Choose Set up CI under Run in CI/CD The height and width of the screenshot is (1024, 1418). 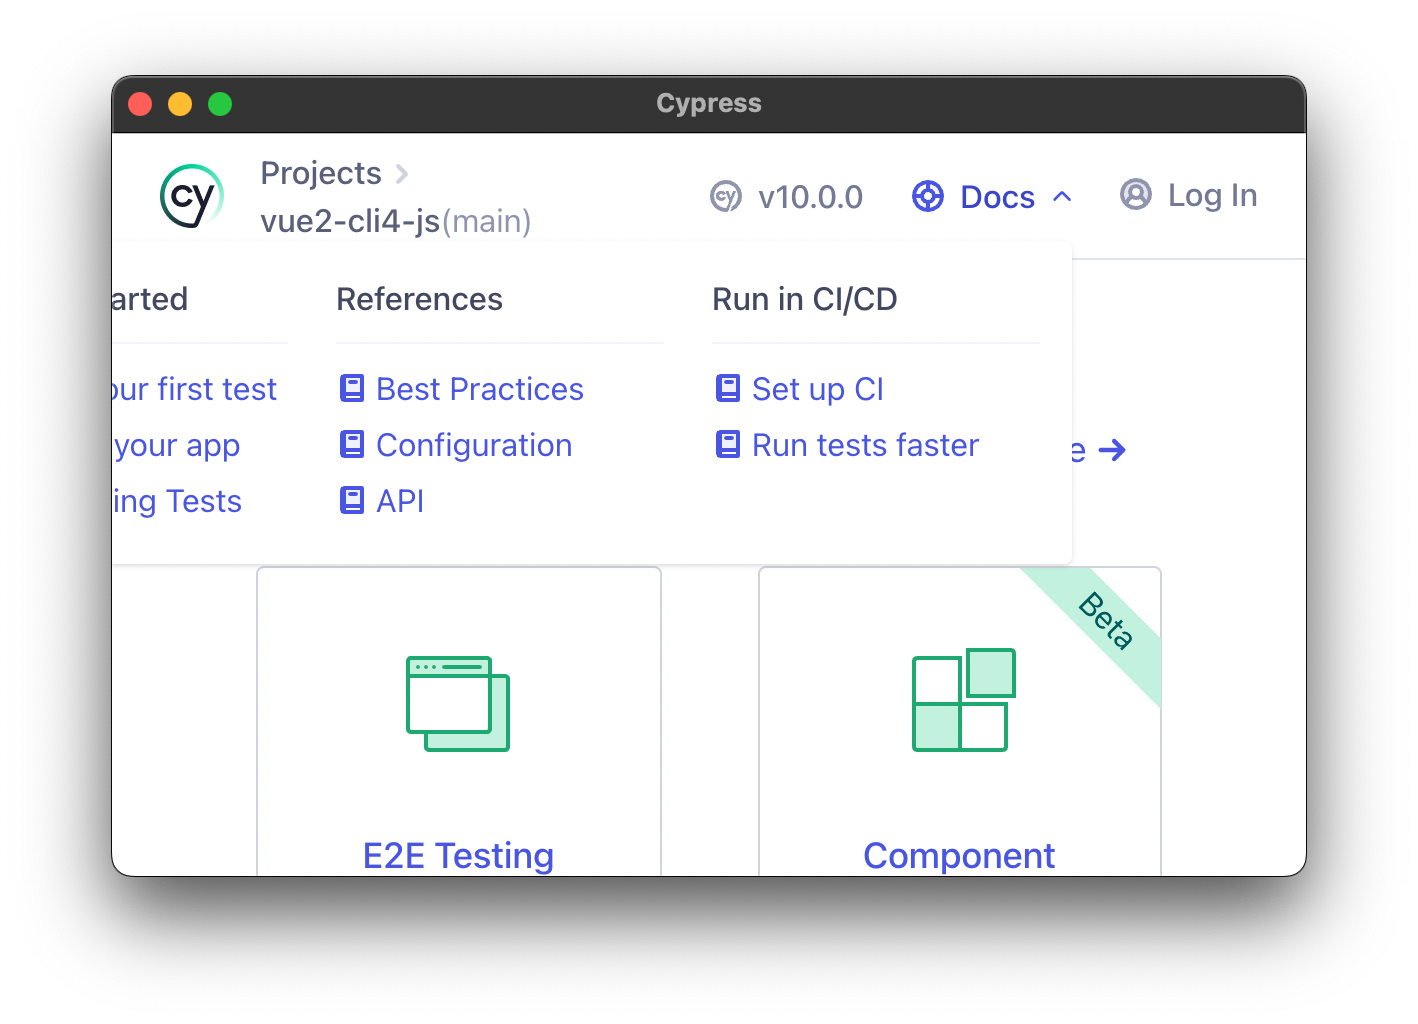coord(817,389)
